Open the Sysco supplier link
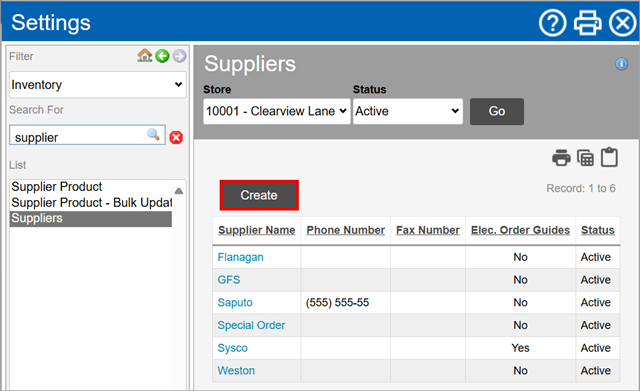Viewport: 640px width, 391px height. [x=232, y=348]
